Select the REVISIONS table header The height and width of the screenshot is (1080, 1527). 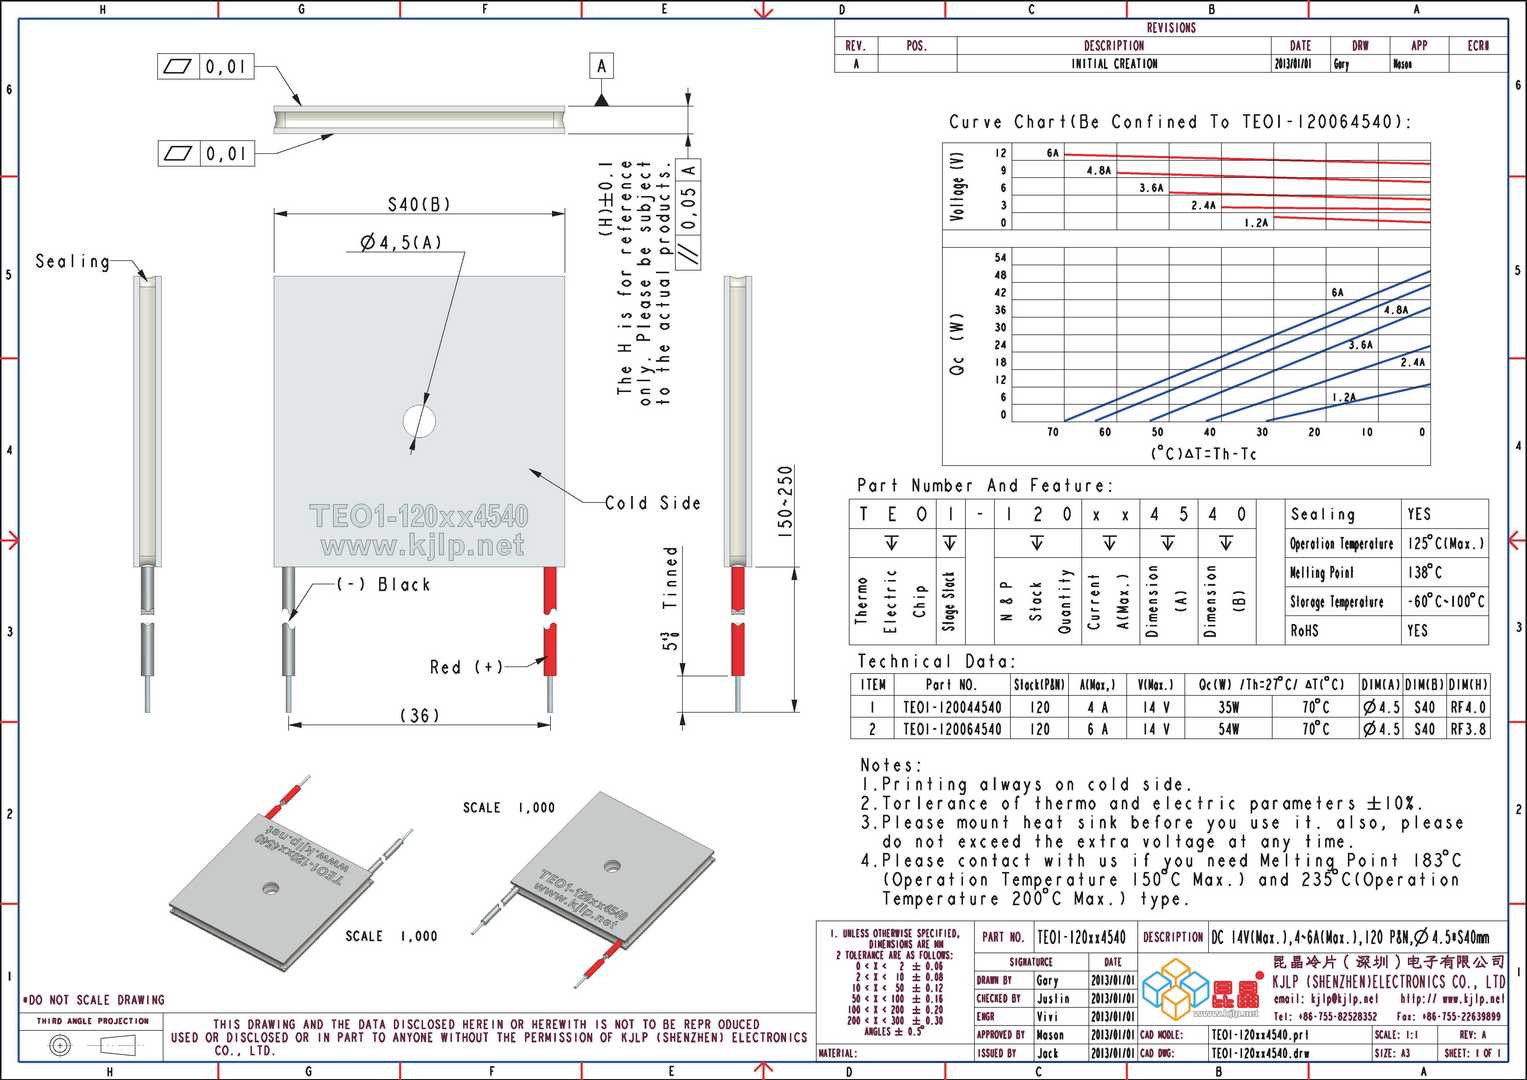(x=1170, y=28)
